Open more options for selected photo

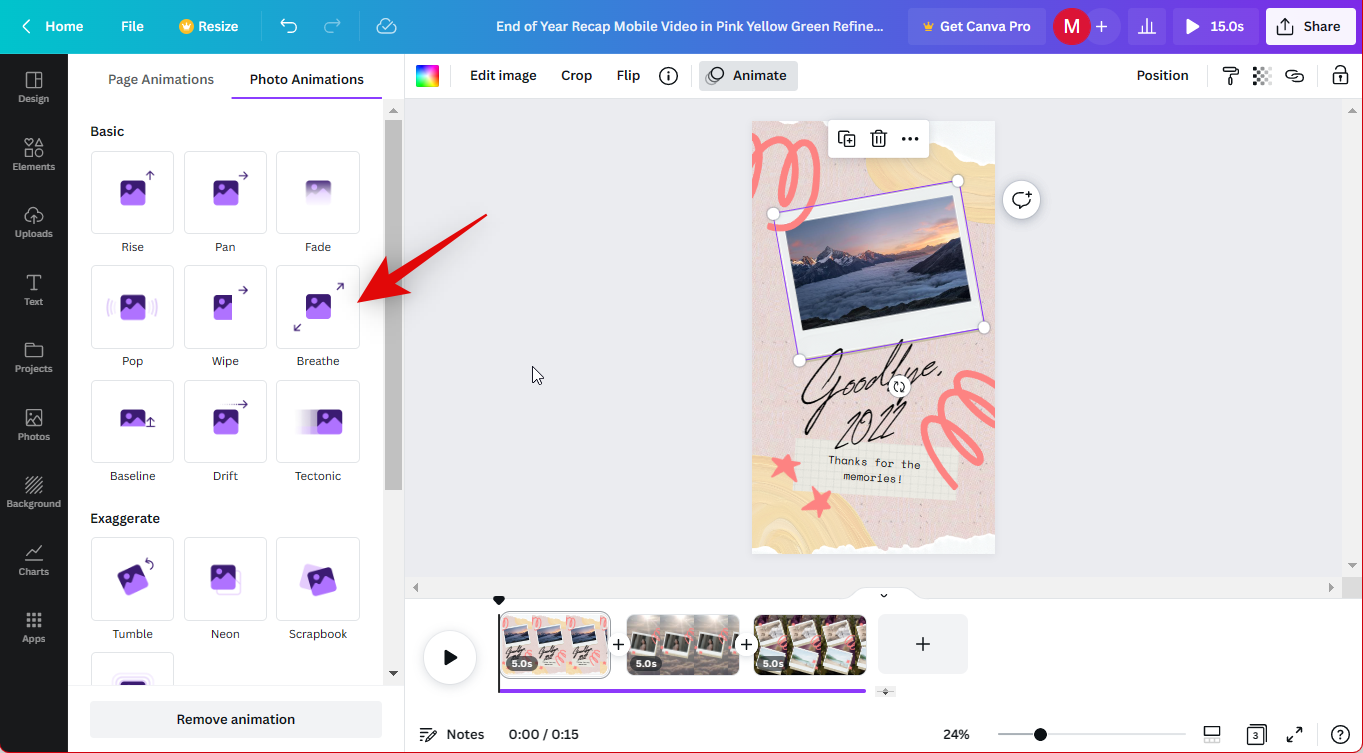(x=910, y=139)
